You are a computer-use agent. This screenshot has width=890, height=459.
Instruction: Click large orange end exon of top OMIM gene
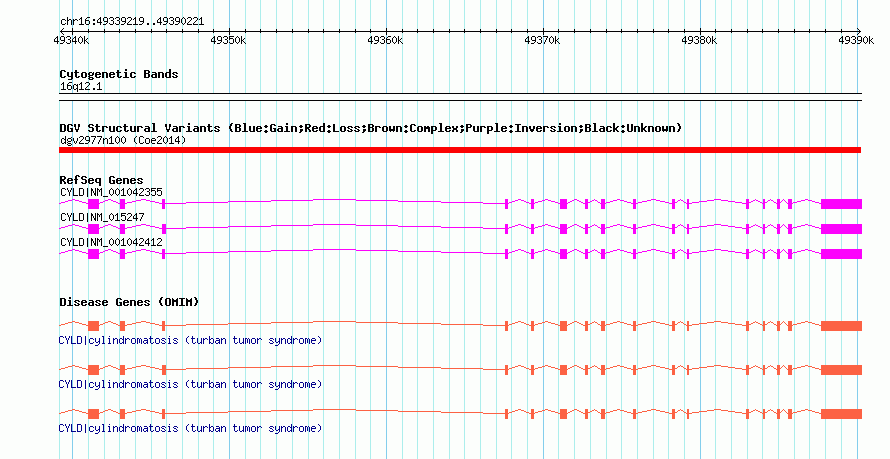(841, 326)
